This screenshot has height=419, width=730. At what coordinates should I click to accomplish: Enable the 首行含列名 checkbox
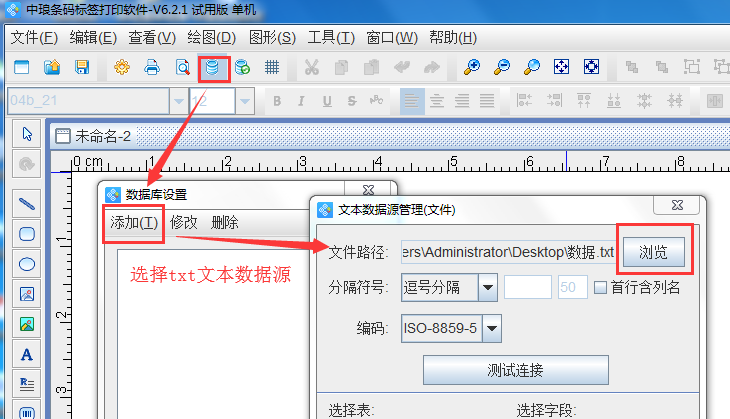pos(600,288)
